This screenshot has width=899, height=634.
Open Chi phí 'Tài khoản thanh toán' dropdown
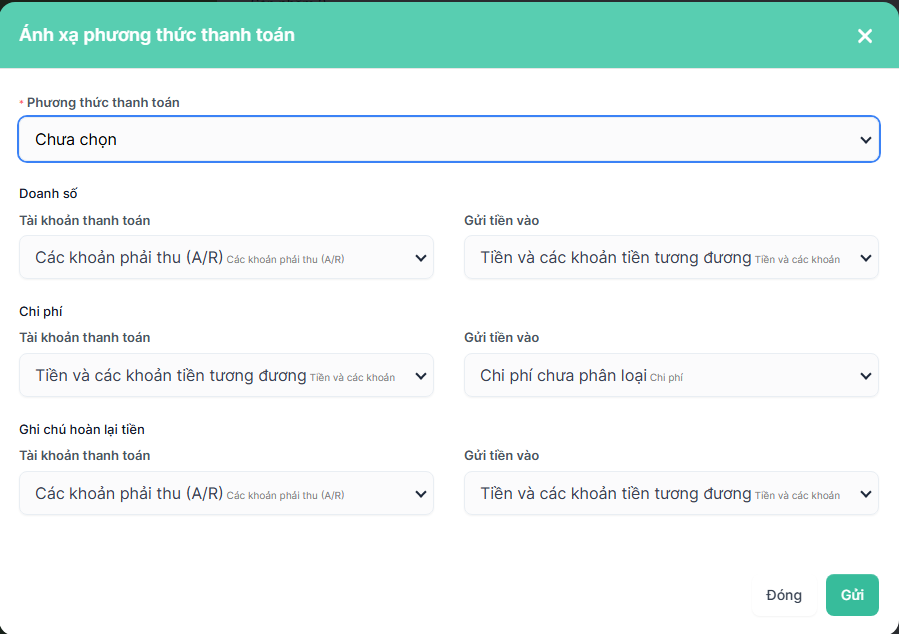tap(215, 375)
